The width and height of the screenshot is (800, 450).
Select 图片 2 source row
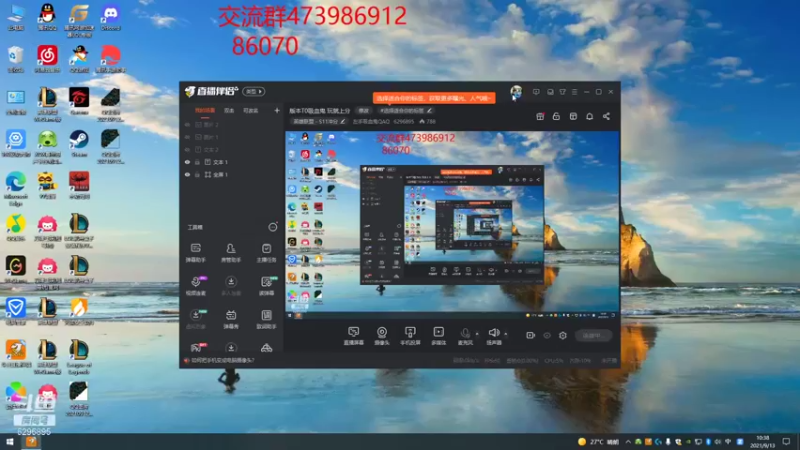[x=232, y=124]
